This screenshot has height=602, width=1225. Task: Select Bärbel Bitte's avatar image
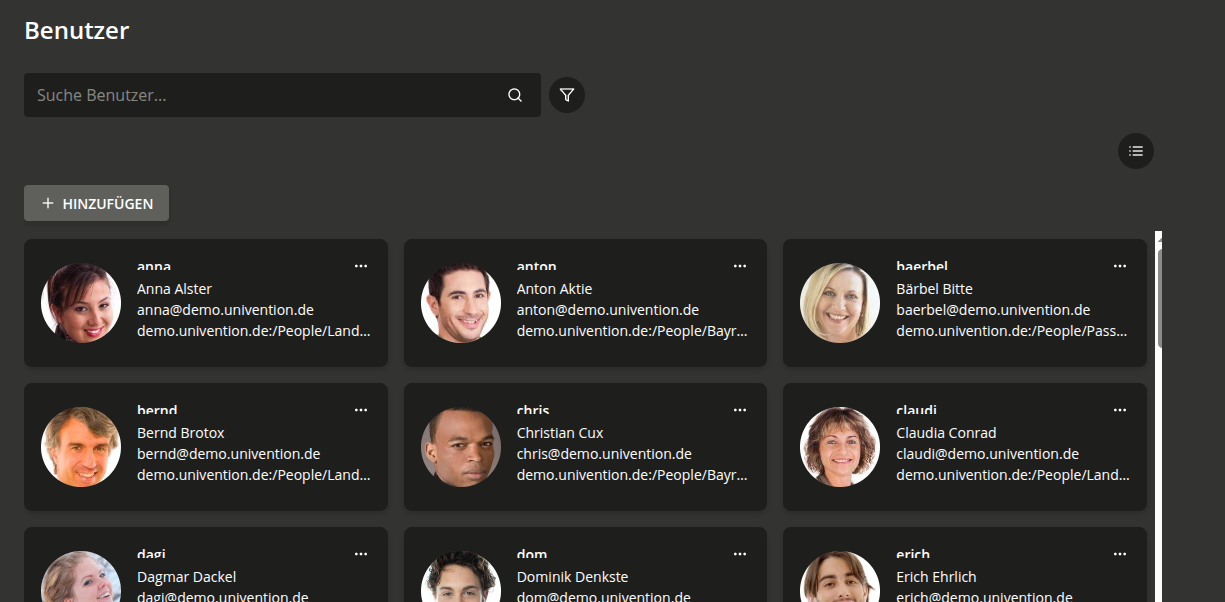840,303
